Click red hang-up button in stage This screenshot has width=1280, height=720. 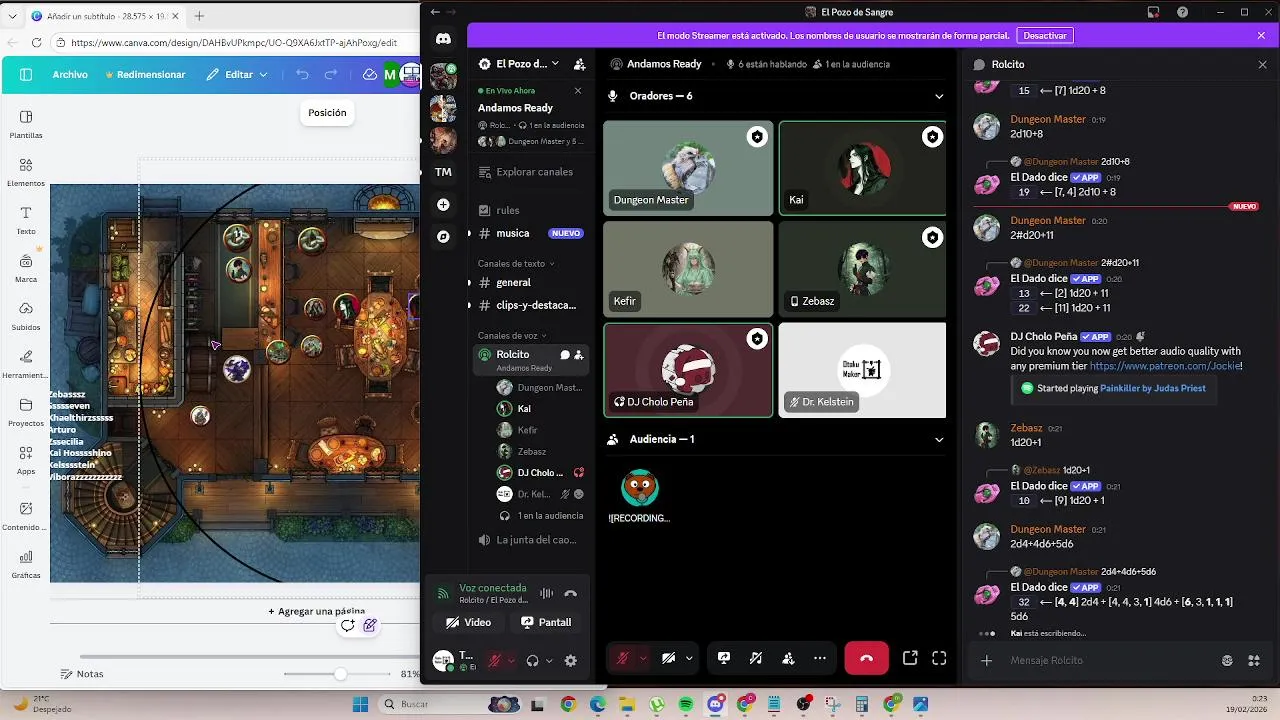(866, 658)
